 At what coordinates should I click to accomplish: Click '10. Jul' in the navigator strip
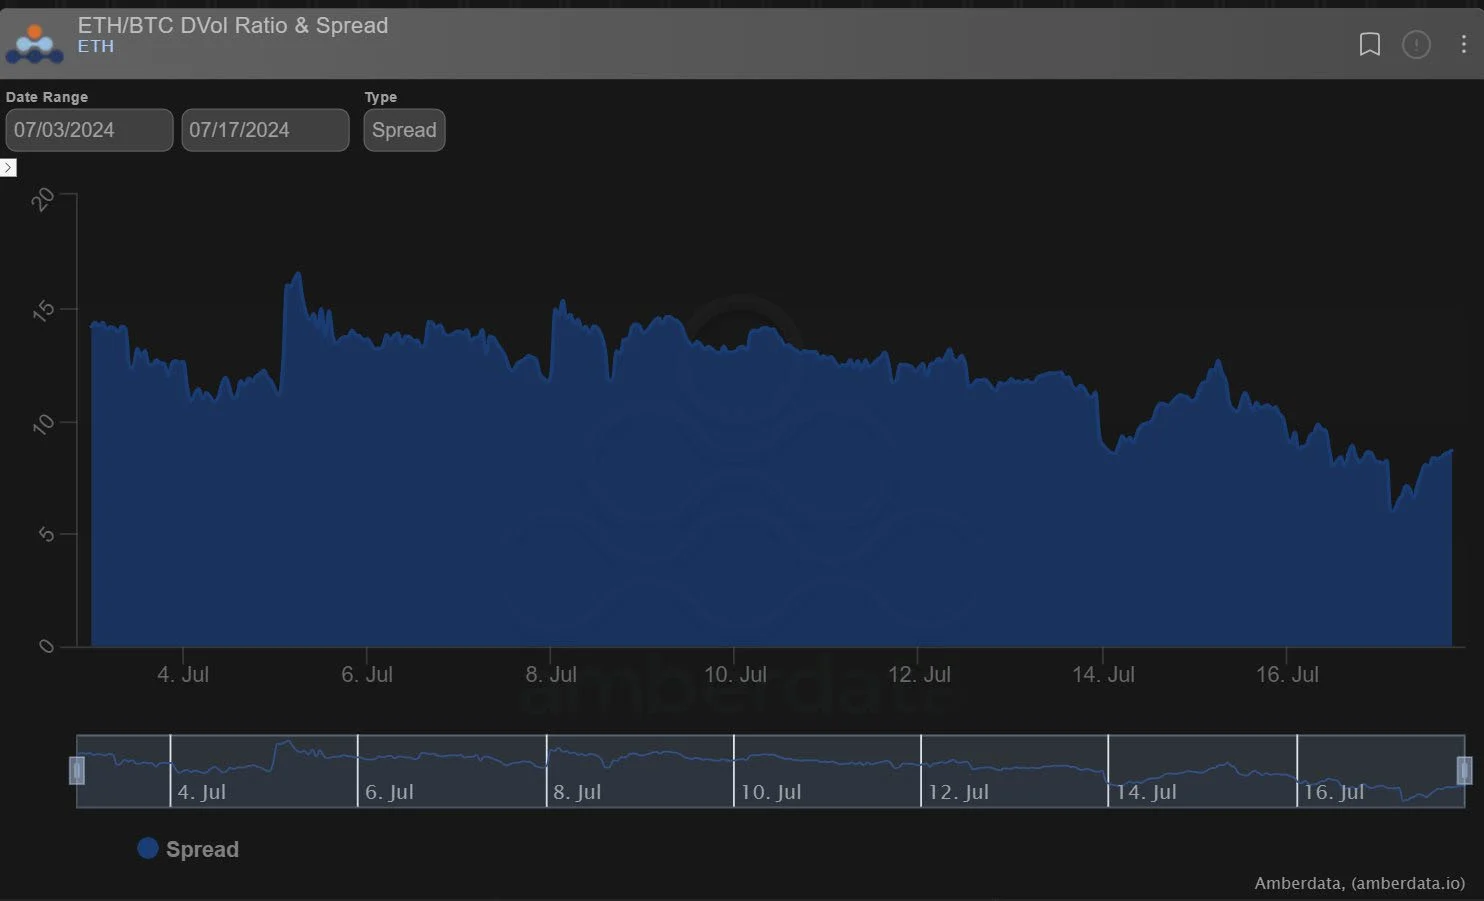(770, 792)
